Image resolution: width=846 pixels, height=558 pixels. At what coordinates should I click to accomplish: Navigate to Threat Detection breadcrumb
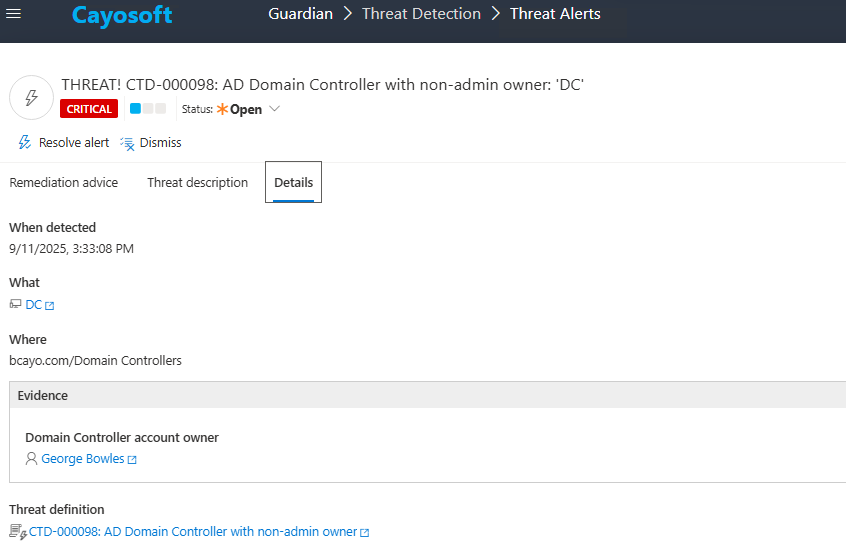point(421,14)
